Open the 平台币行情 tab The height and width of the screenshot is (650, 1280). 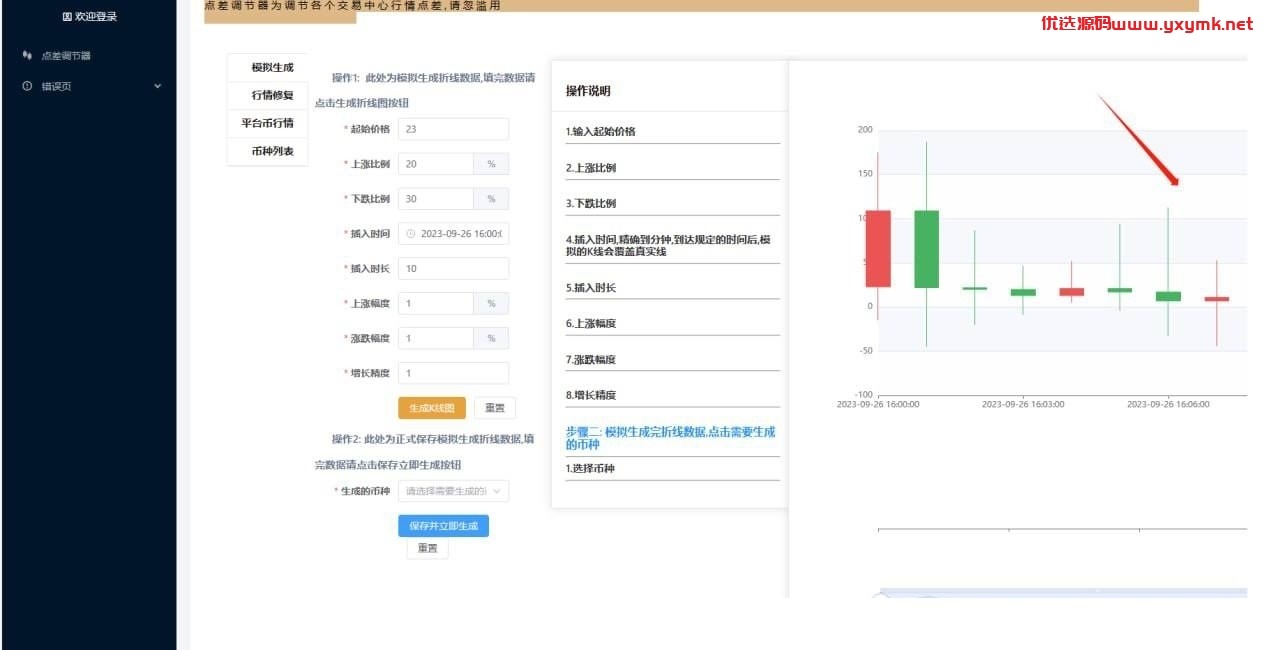point(267,123)
